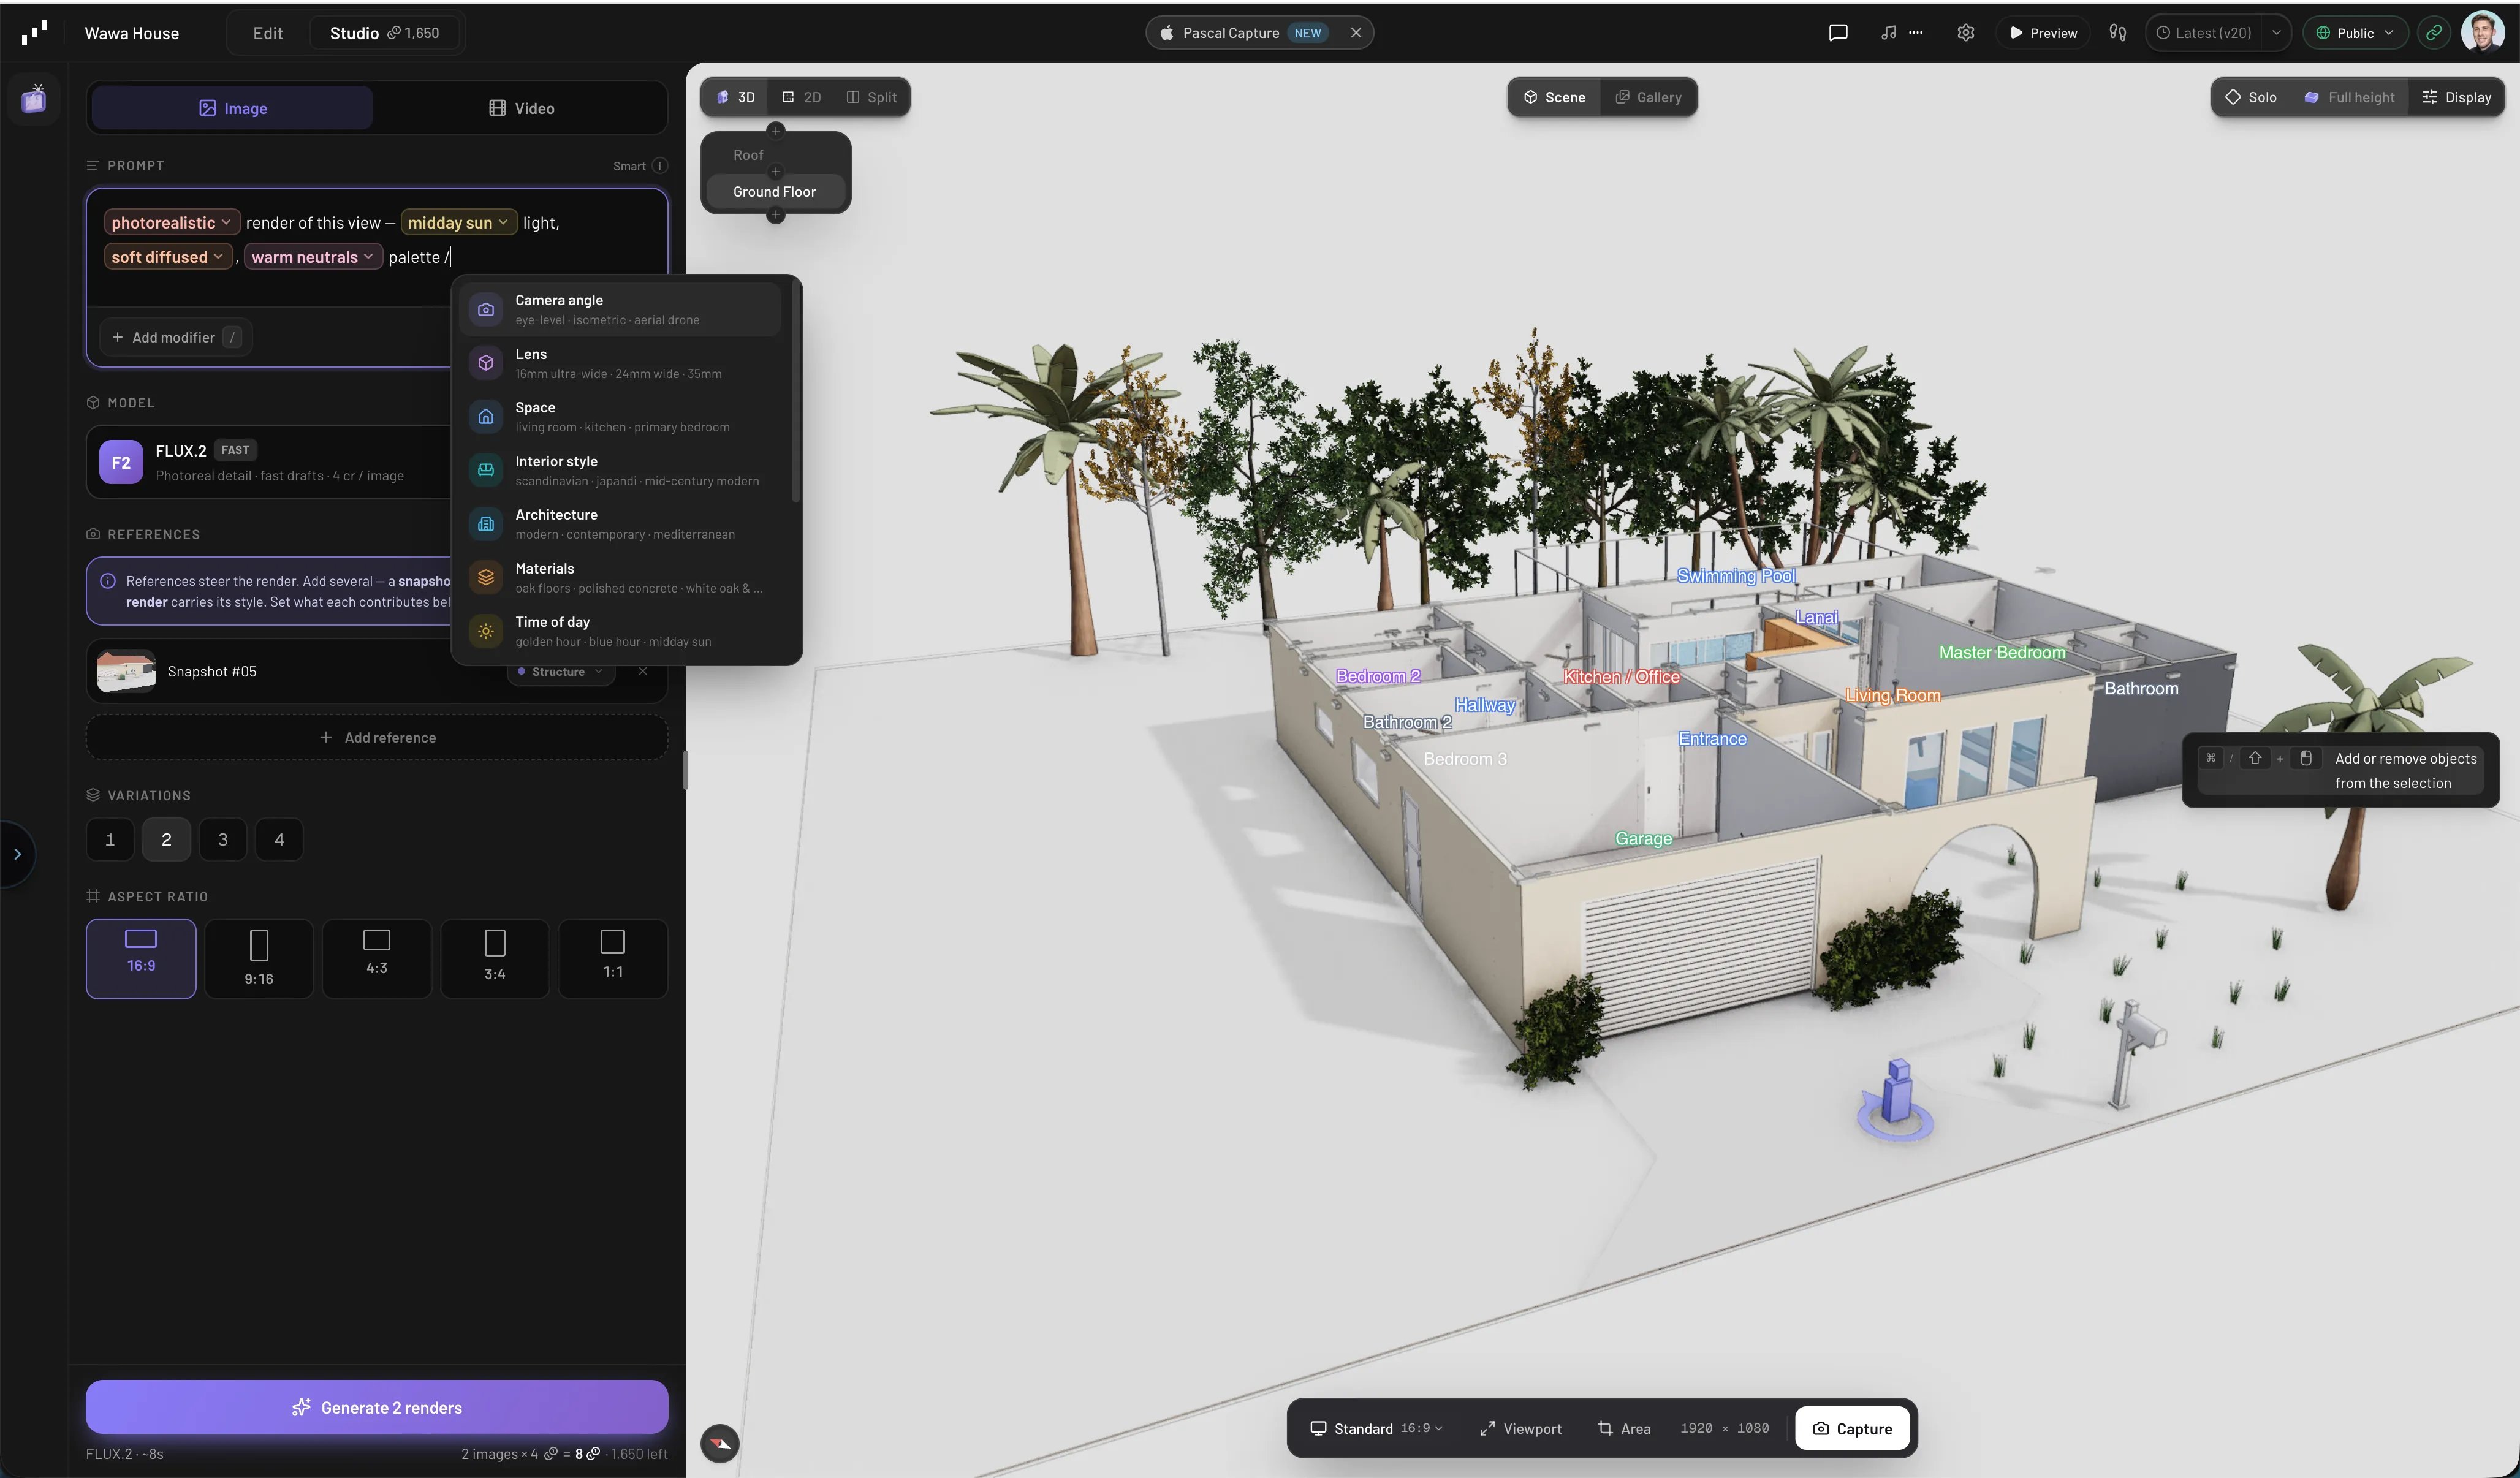The image size is (2520, 1478).
Task: Open the Public visibility dropdown
Action: 2355,33
